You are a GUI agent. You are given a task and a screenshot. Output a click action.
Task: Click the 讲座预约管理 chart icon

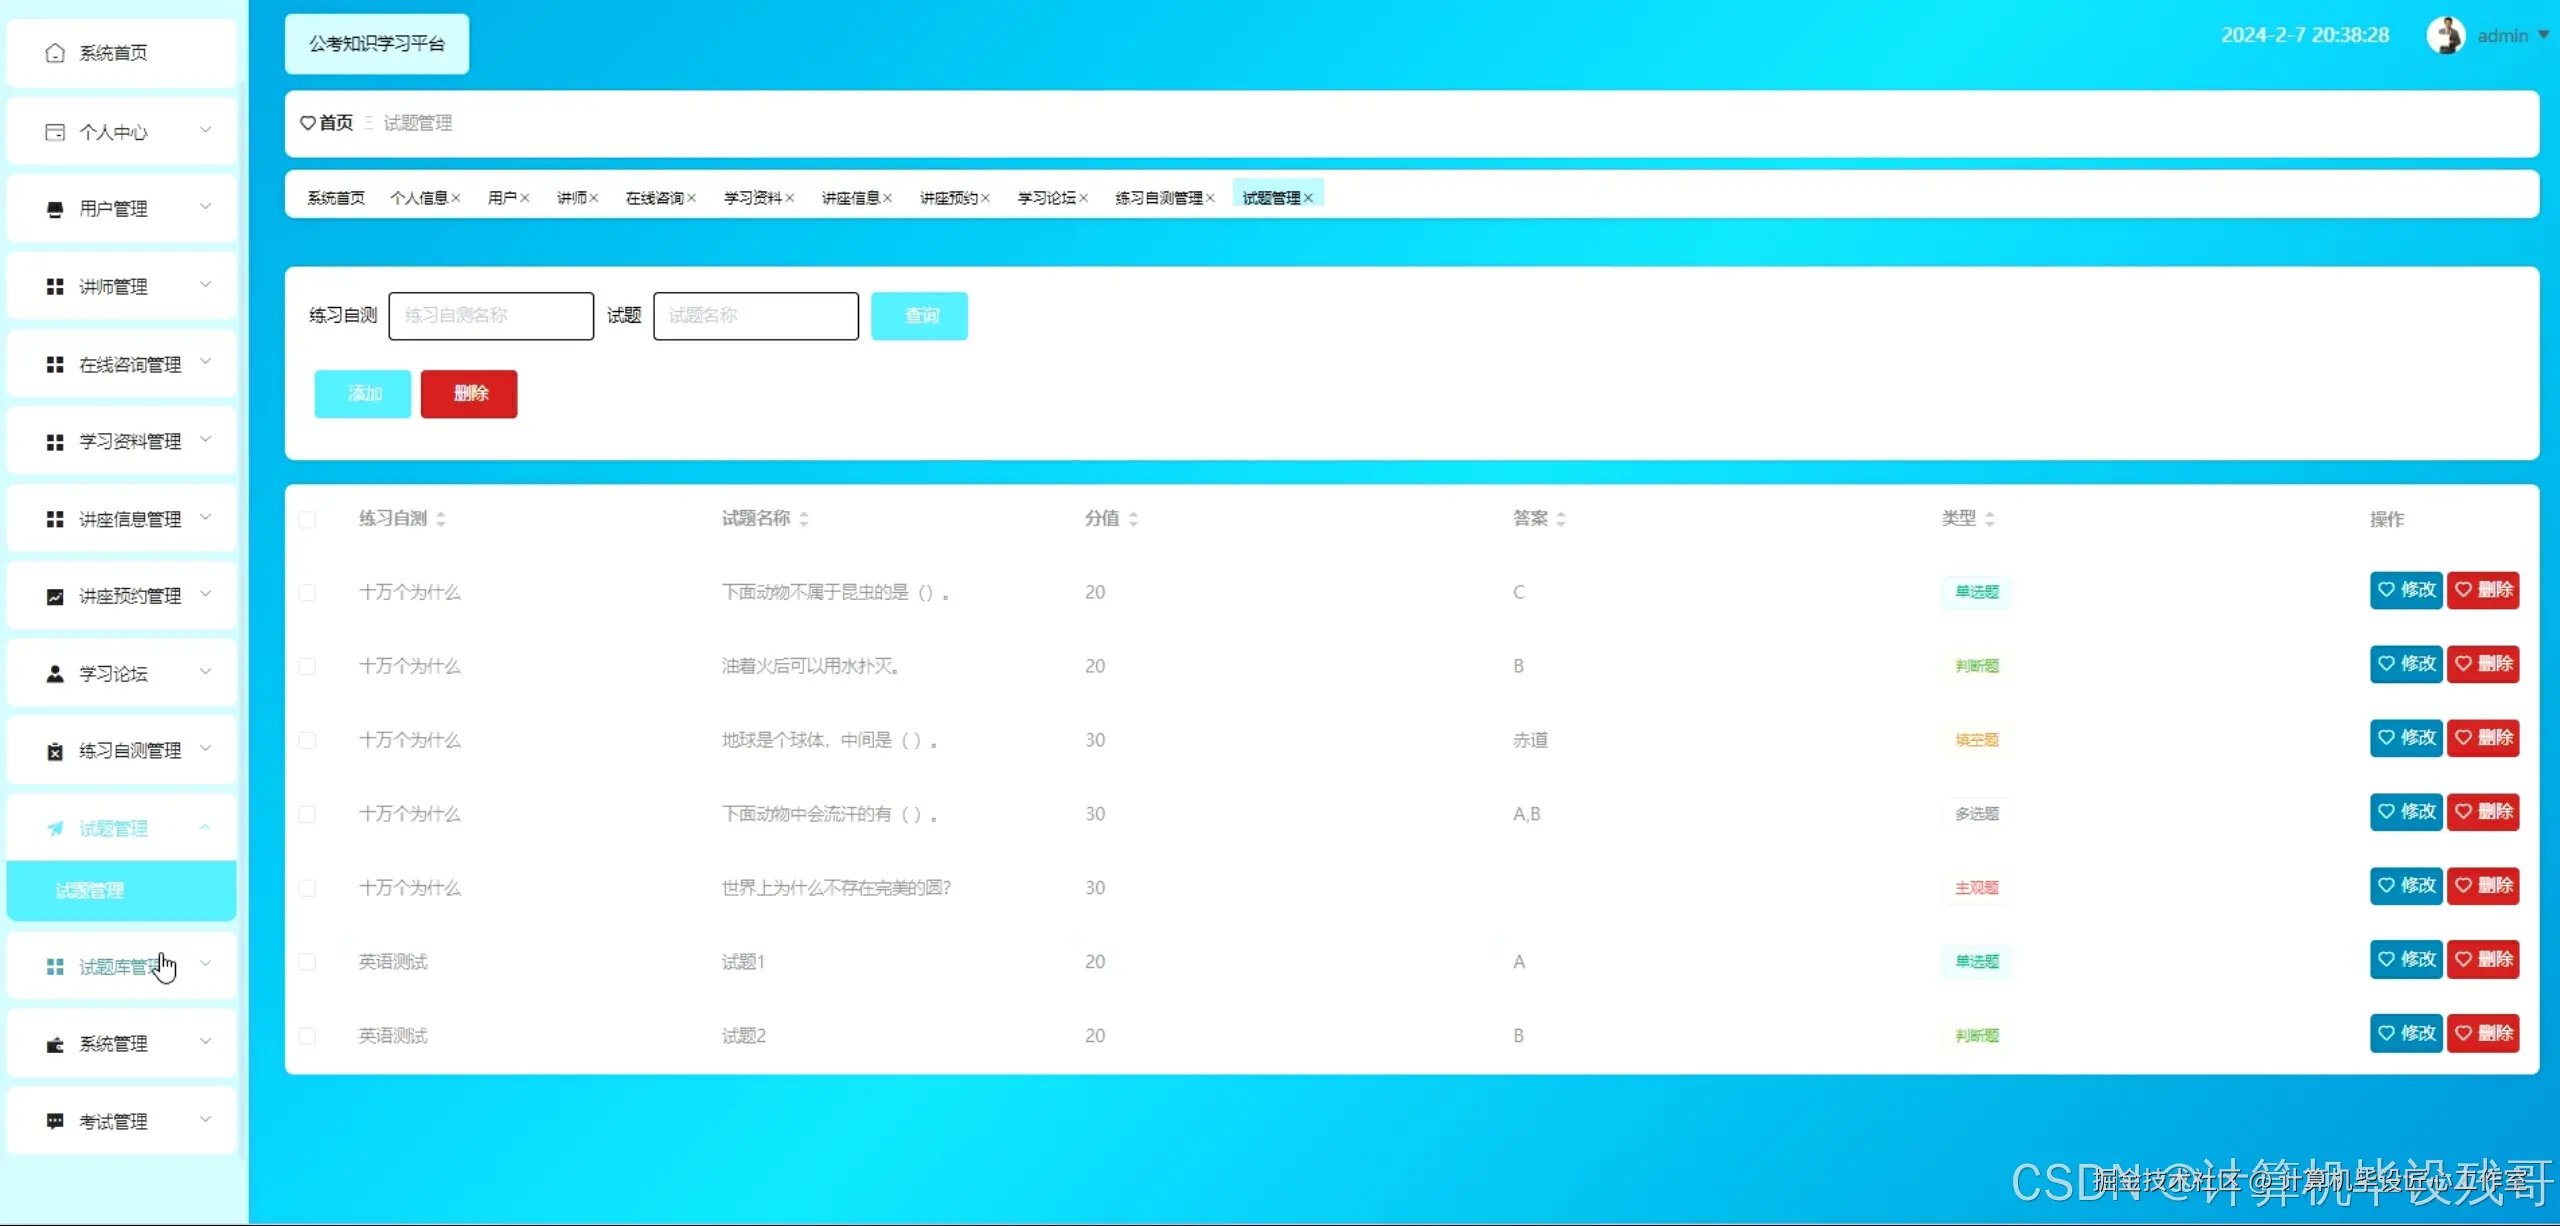(55, 597)
